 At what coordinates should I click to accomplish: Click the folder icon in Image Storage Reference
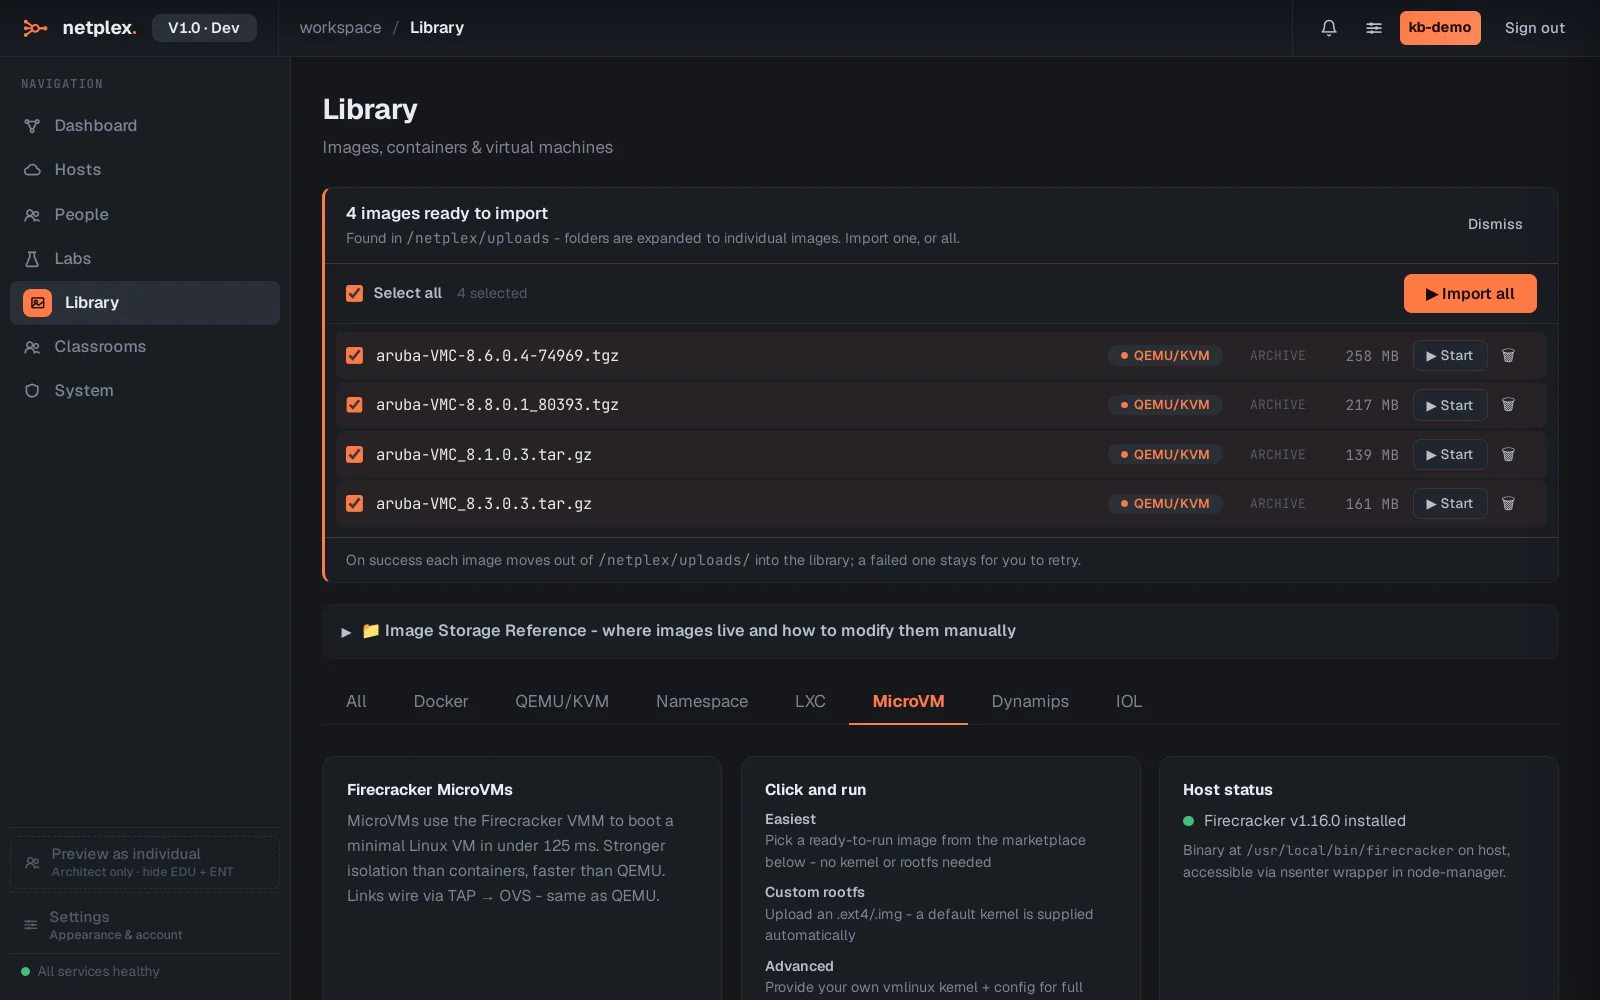(370, 631)
